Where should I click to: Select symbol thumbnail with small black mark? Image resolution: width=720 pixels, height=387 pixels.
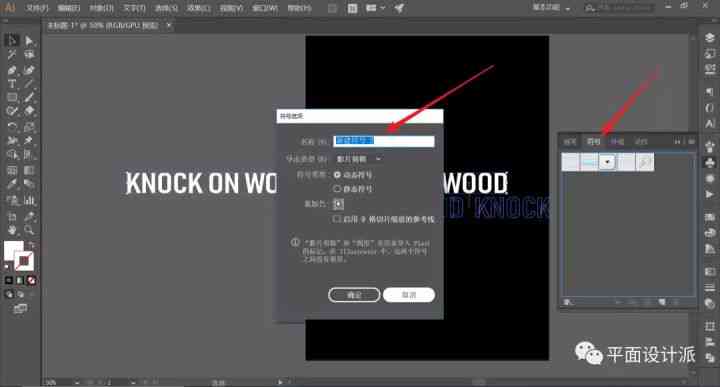(x=608, y=162)
